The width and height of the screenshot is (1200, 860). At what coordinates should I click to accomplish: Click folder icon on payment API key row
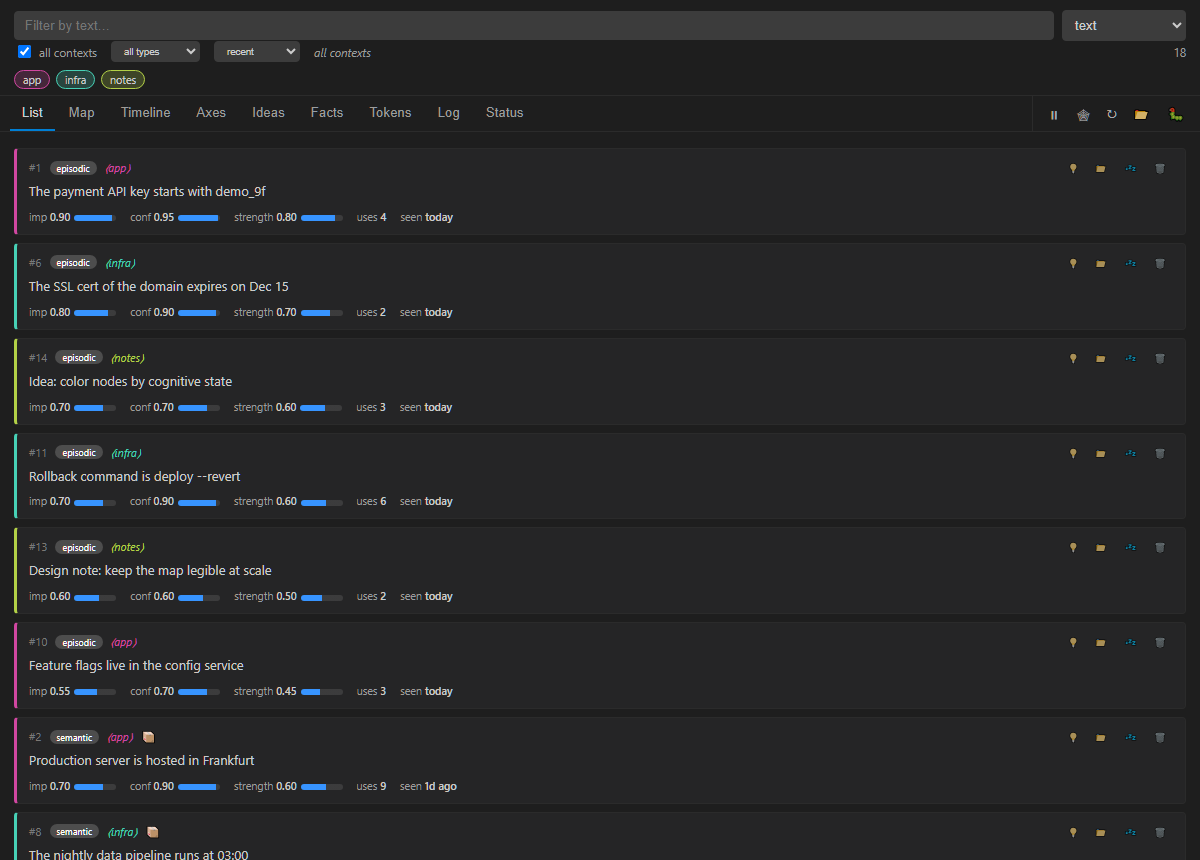[x=1101, y=169]
